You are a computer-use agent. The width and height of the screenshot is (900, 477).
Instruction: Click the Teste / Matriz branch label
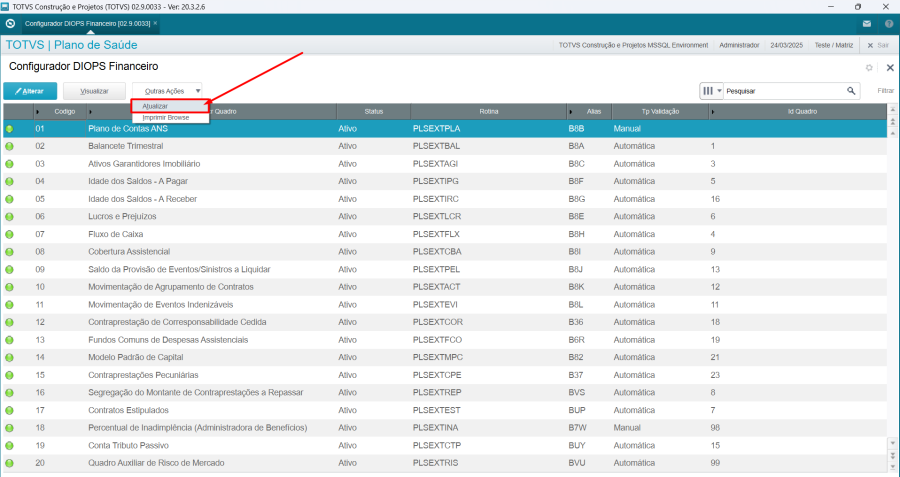(x=833, y=45)
